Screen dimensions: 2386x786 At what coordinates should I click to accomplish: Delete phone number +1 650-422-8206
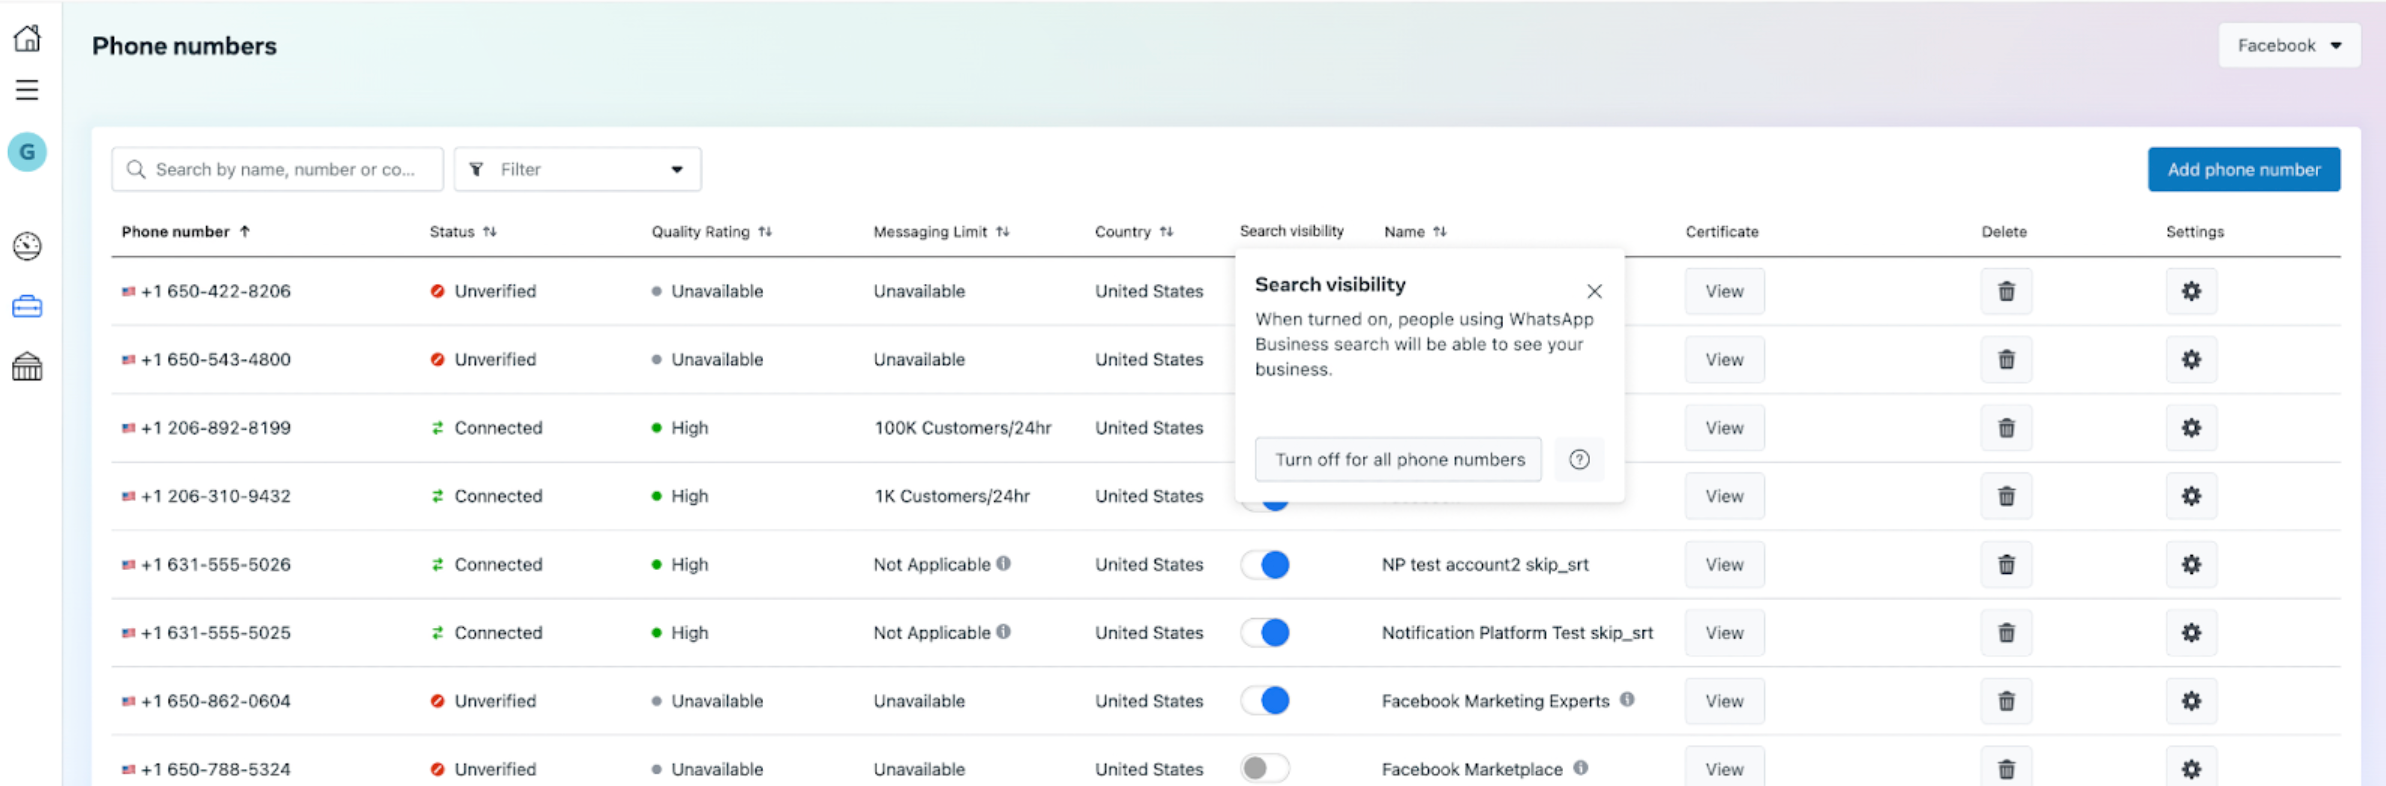[x=2005, y=291]
